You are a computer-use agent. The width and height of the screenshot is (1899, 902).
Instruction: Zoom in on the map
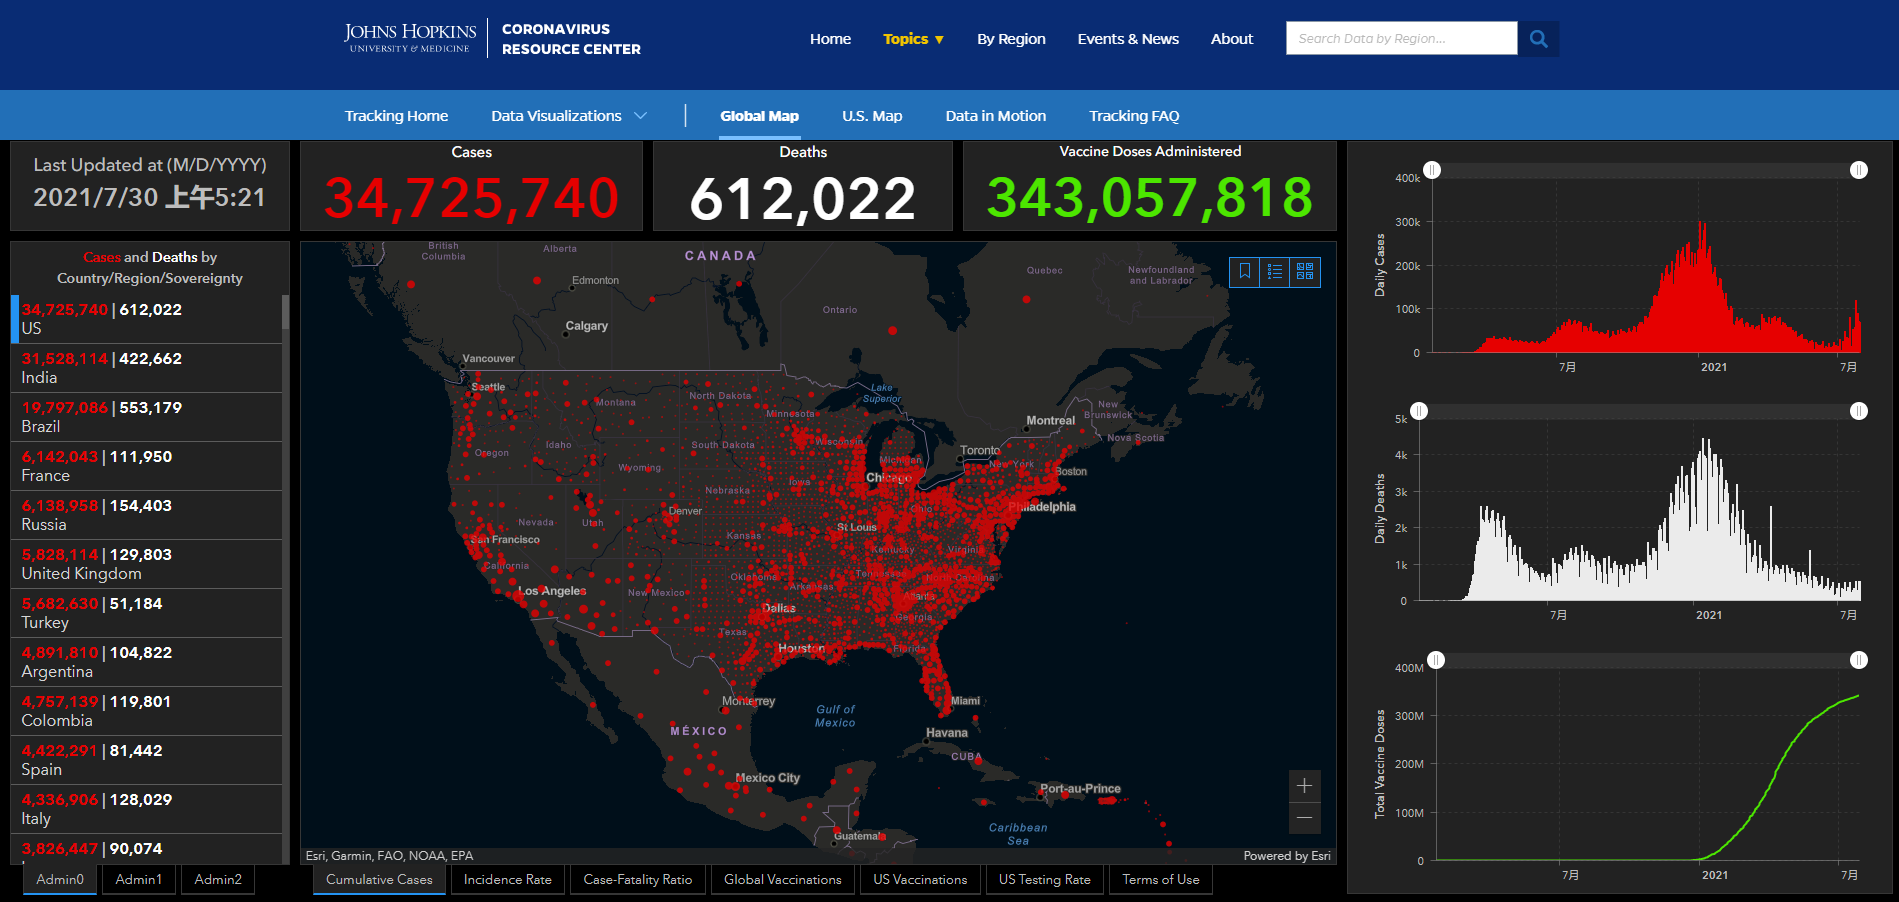(1305, 786)
